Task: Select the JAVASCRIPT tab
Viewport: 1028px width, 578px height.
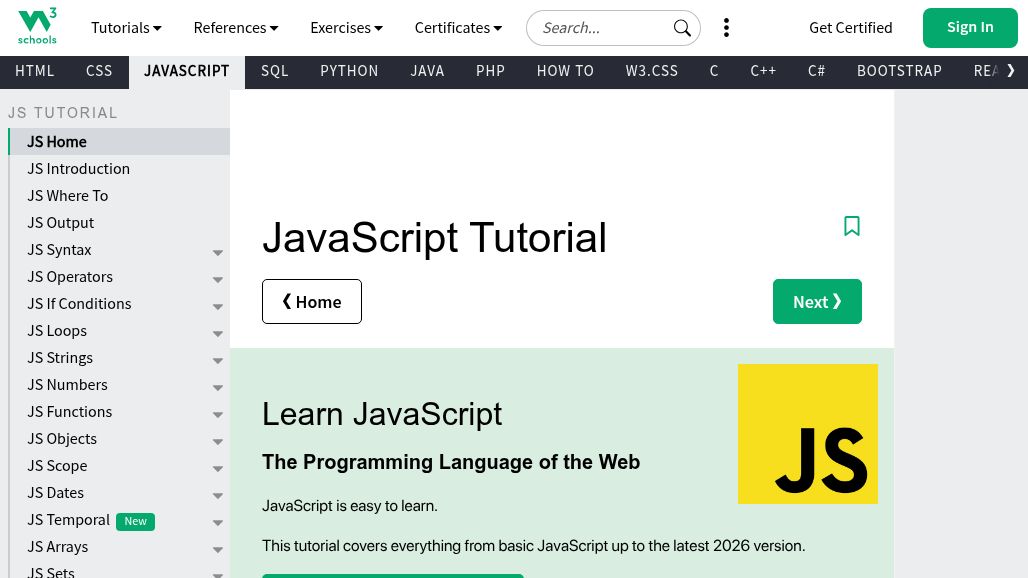Action: (x=187, y=71)
